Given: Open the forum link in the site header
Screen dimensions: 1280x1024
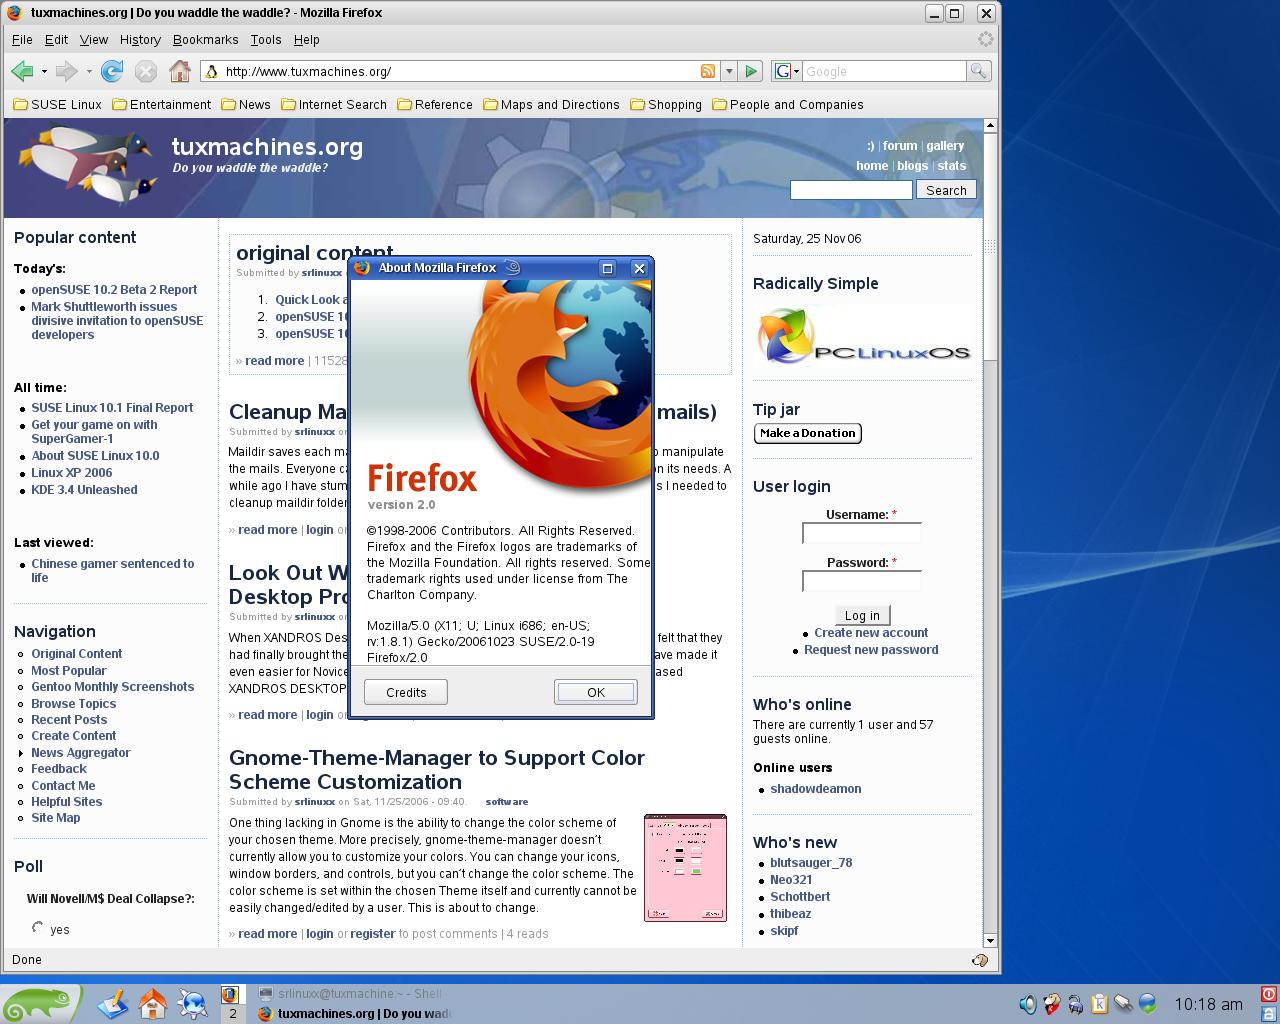Looking at the screenshot, I should 900,146.
